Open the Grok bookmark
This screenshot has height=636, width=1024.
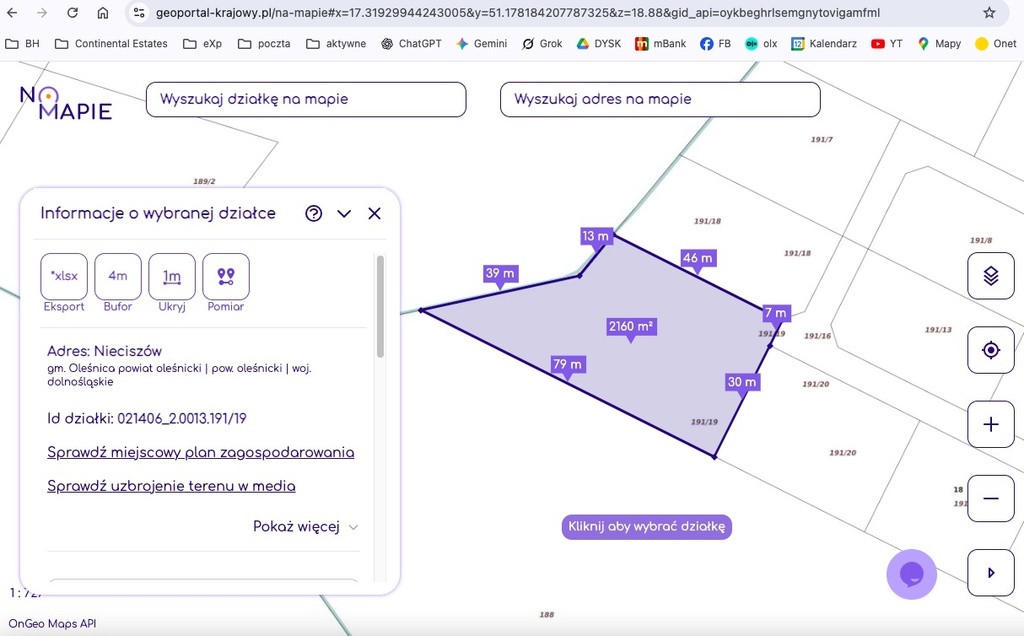pos(542,44)
